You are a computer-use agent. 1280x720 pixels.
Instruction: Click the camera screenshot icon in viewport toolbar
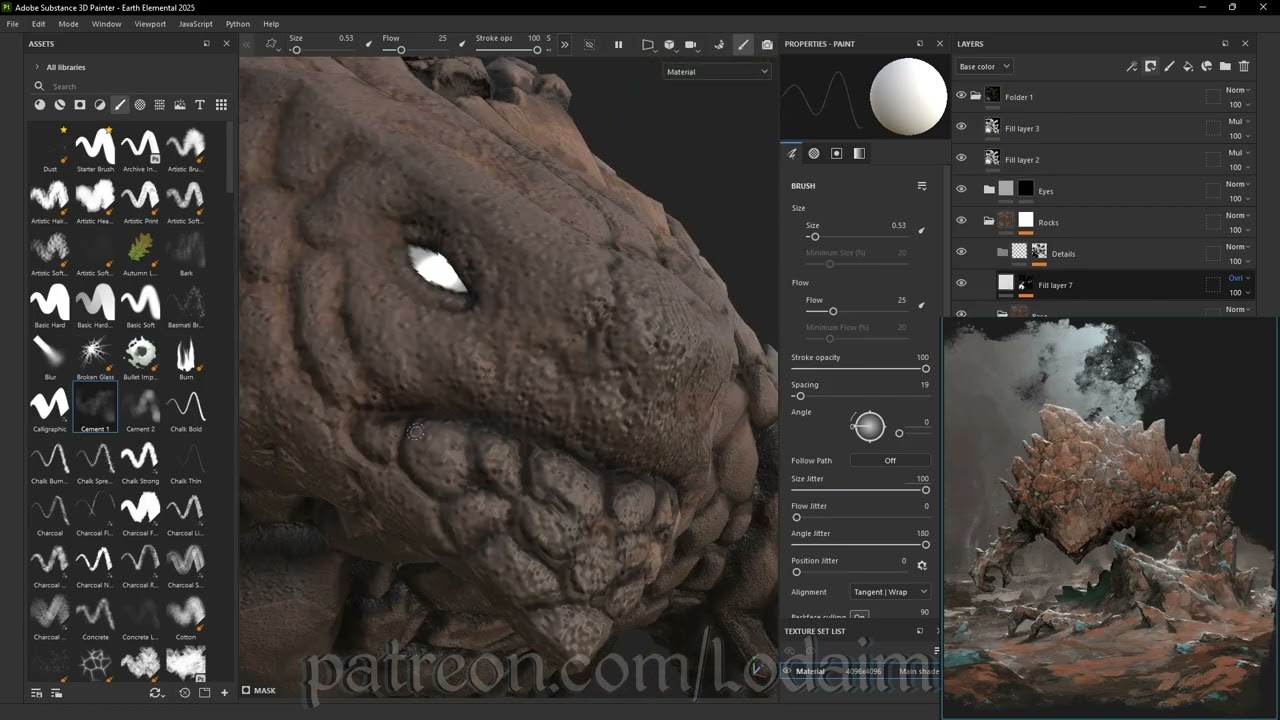767,44
